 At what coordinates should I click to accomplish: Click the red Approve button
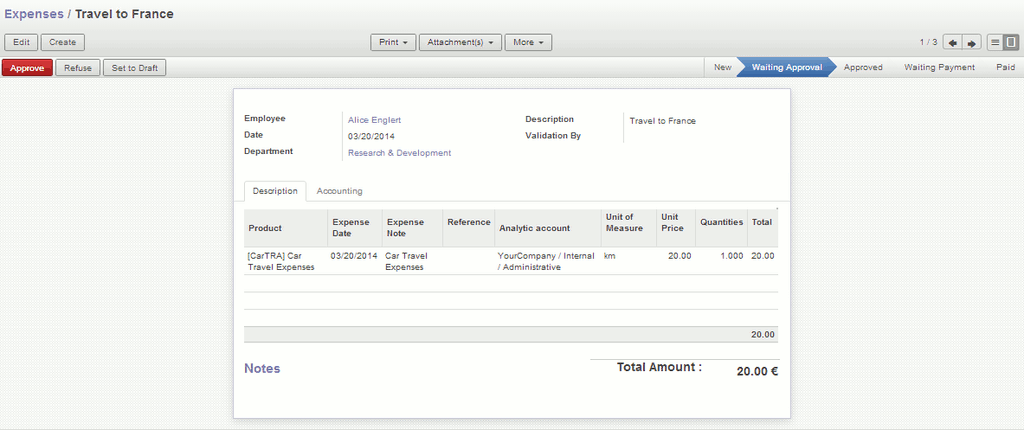click(27, 68)
